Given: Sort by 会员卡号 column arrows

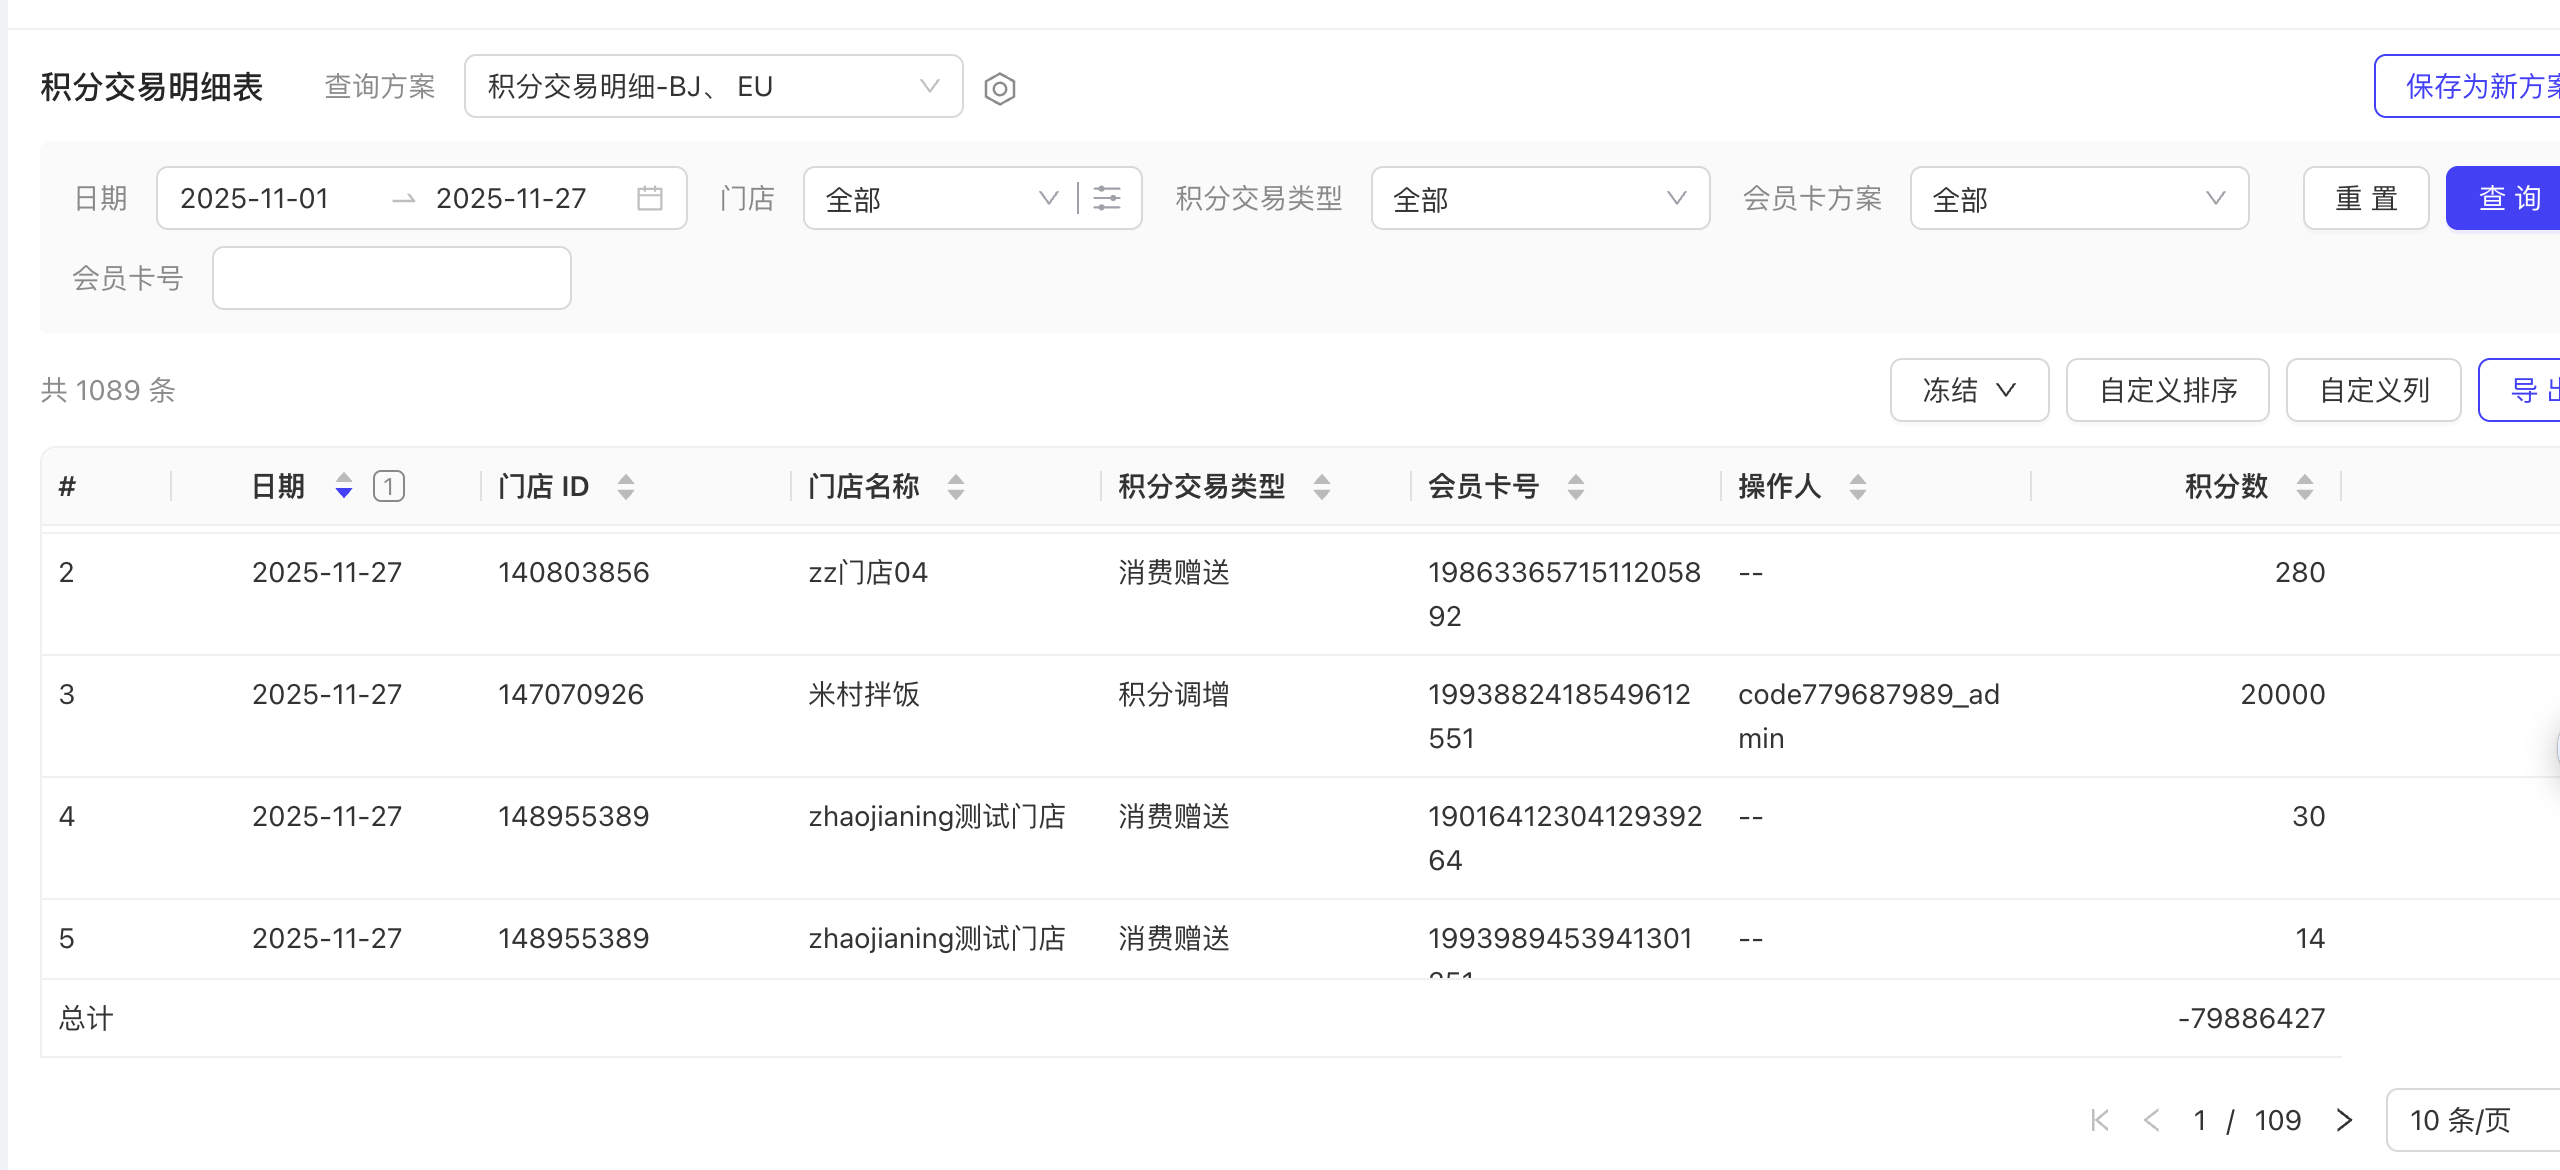Looking at the screenshot, I should pos(1576,486).
